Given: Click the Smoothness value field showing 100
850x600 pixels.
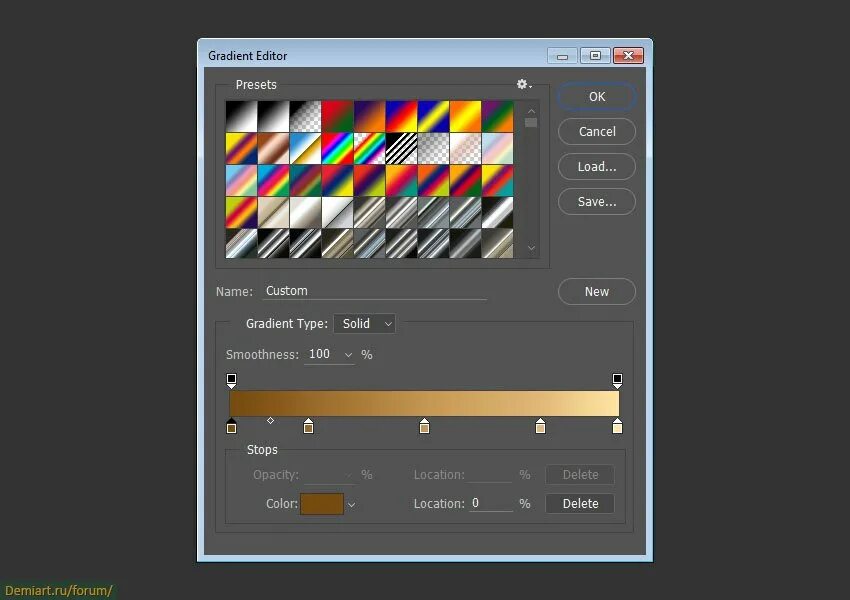Looking at the screenshot, I should point(323,354).
